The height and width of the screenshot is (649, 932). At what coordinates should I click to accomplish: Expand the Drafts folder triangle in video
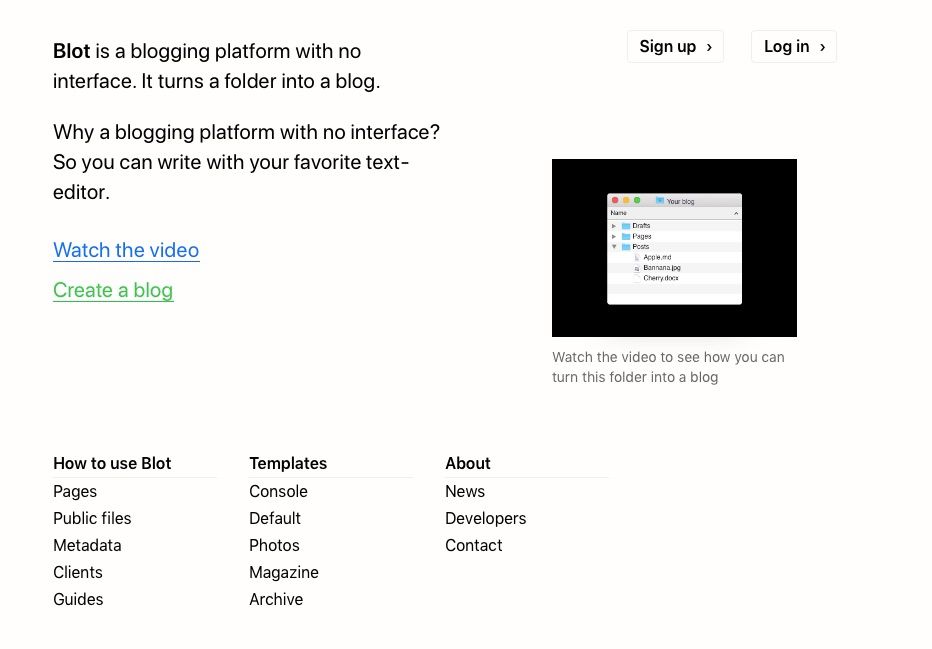614,226
